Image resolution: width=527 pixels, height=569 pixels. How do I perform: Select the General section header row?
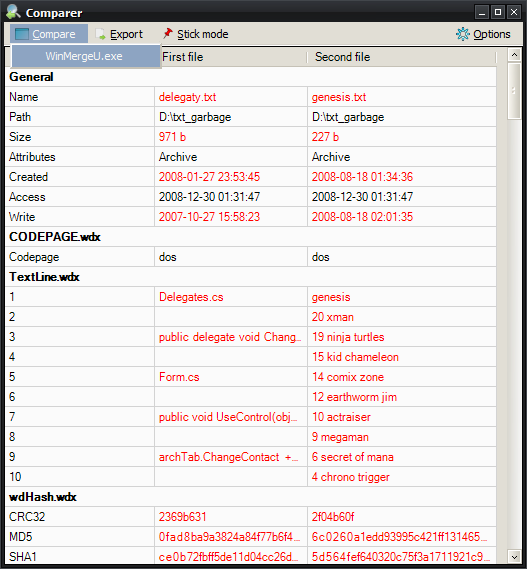coord(251,77)
